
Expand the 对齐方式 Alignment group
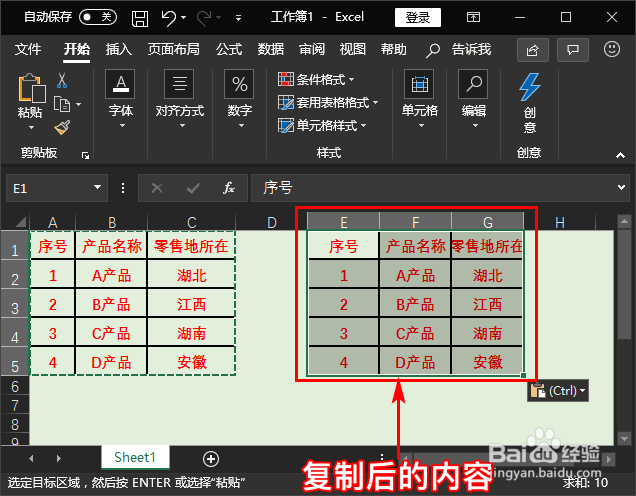point(180,99)
